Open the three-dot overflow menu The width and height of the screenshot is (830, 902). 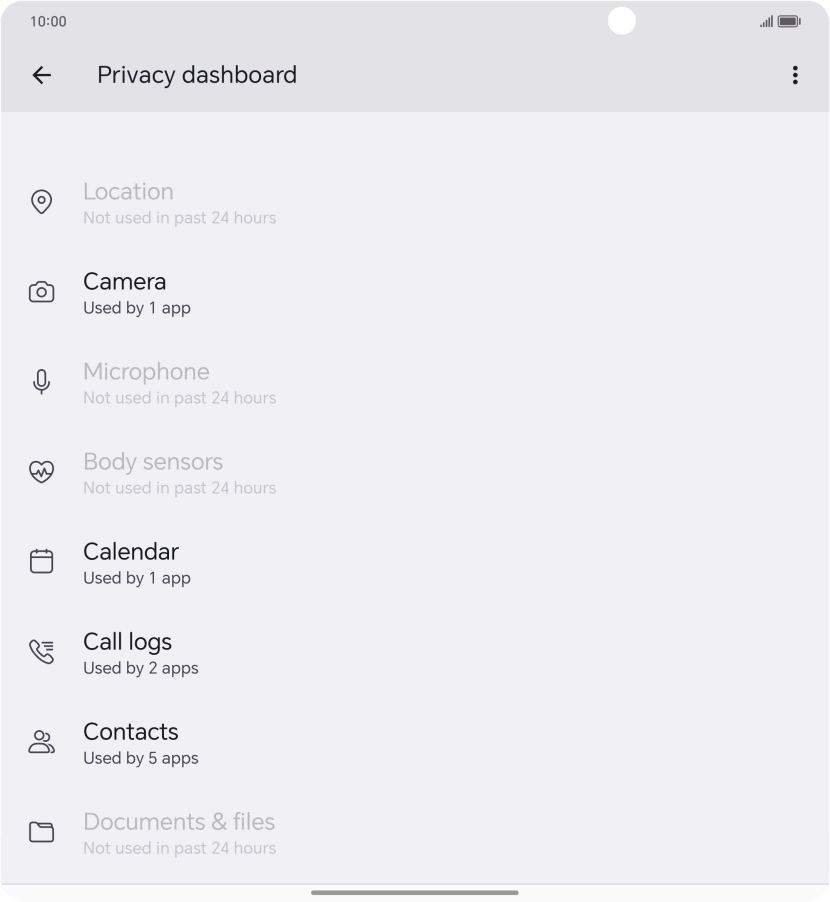click(795, 75)
